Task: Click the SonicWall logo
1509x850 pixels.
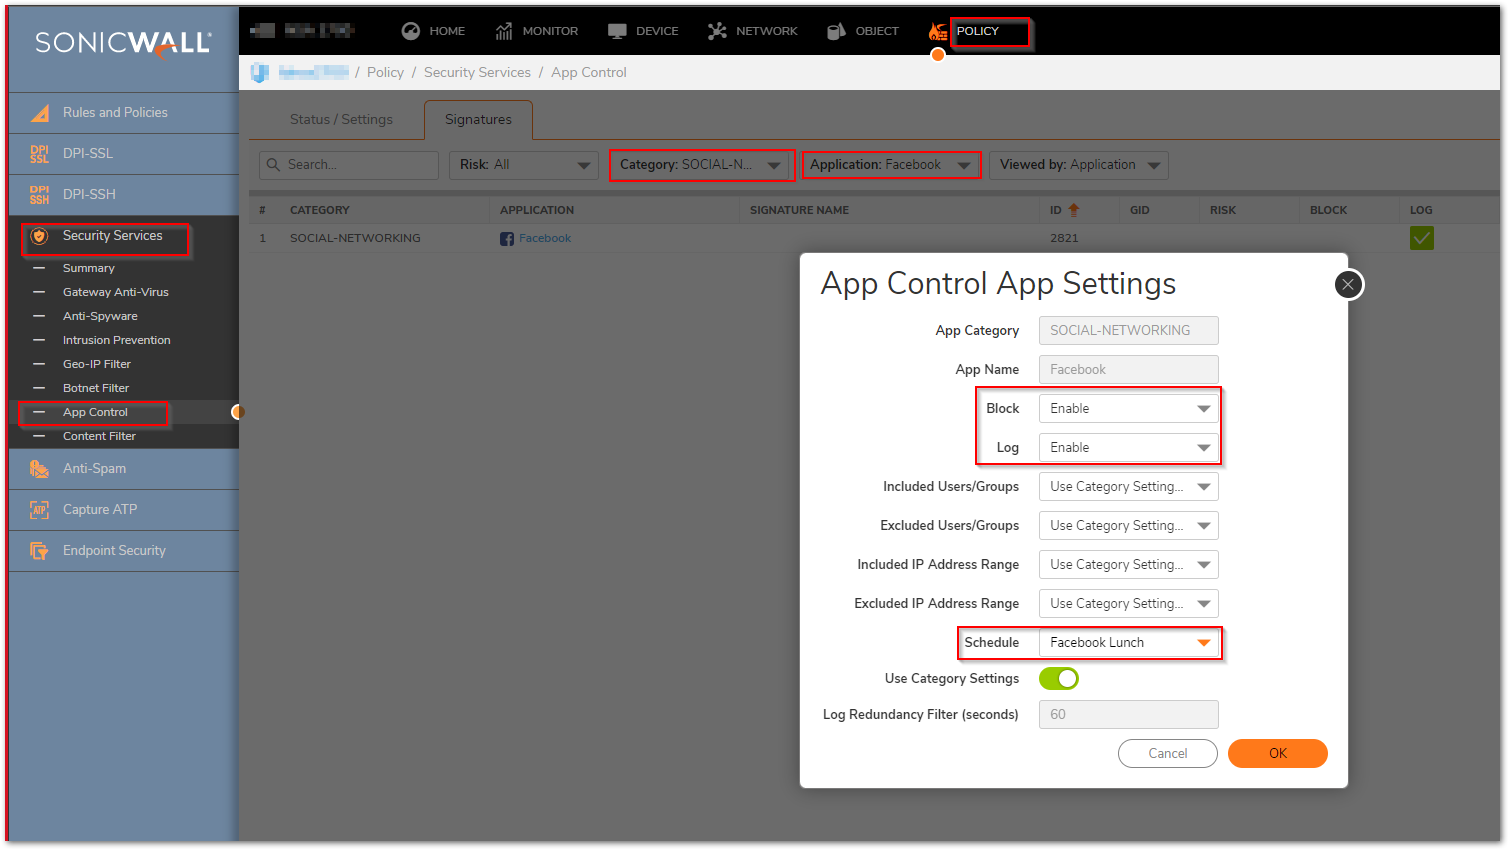Action: tap(123, 43)
